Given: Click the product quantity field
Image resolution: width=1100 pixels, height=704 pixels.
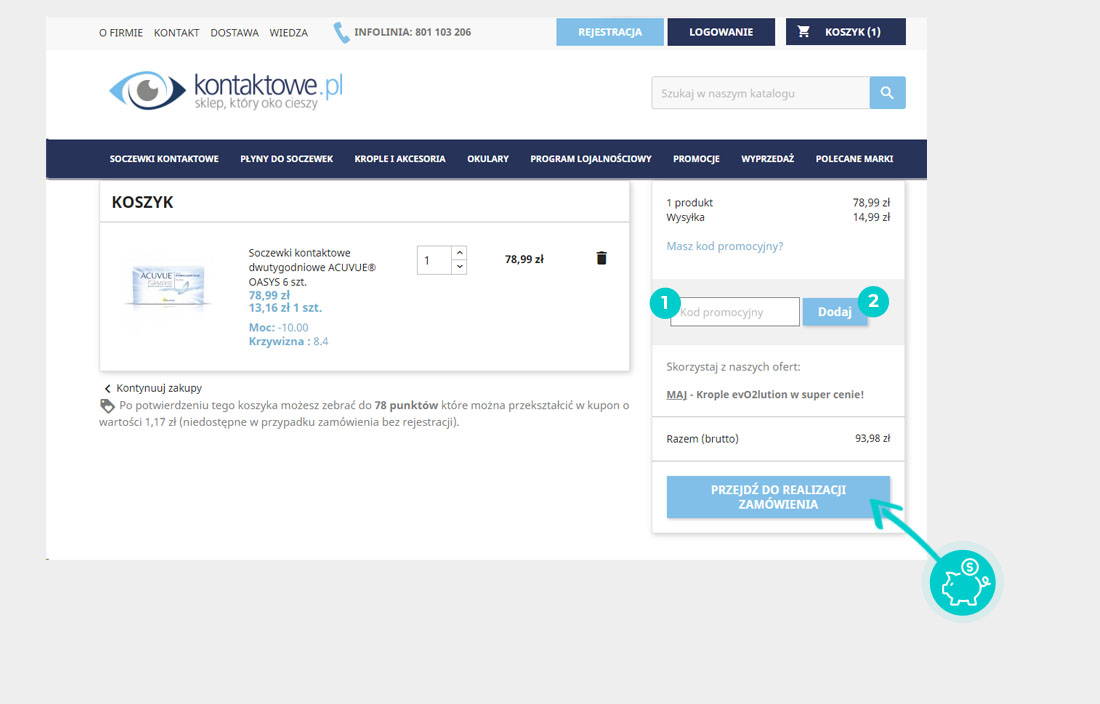Looking at the screenshot, I should pyautogui.click(x=434, y=260).
